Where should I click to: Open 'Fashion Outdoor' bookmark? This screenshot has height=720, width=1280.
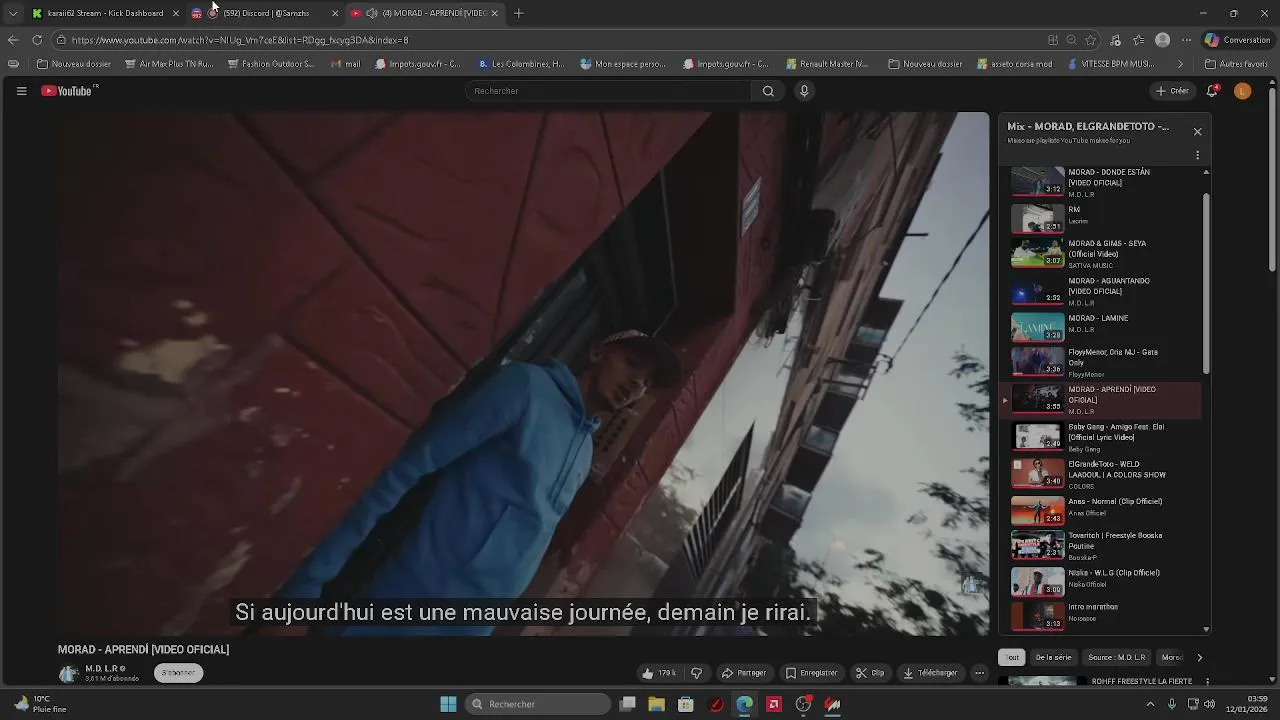pyautogui.click(x=271, y=64)
